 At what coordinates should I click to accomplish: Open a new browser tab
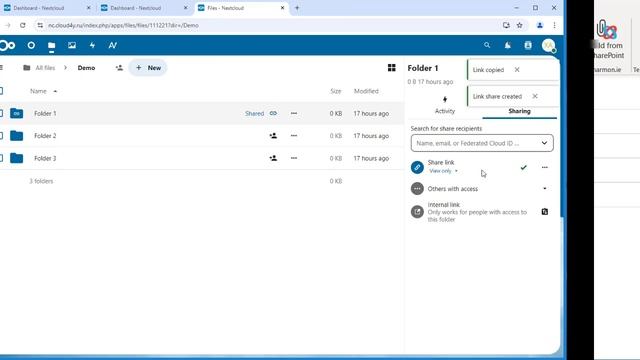[x=297, y=8]
